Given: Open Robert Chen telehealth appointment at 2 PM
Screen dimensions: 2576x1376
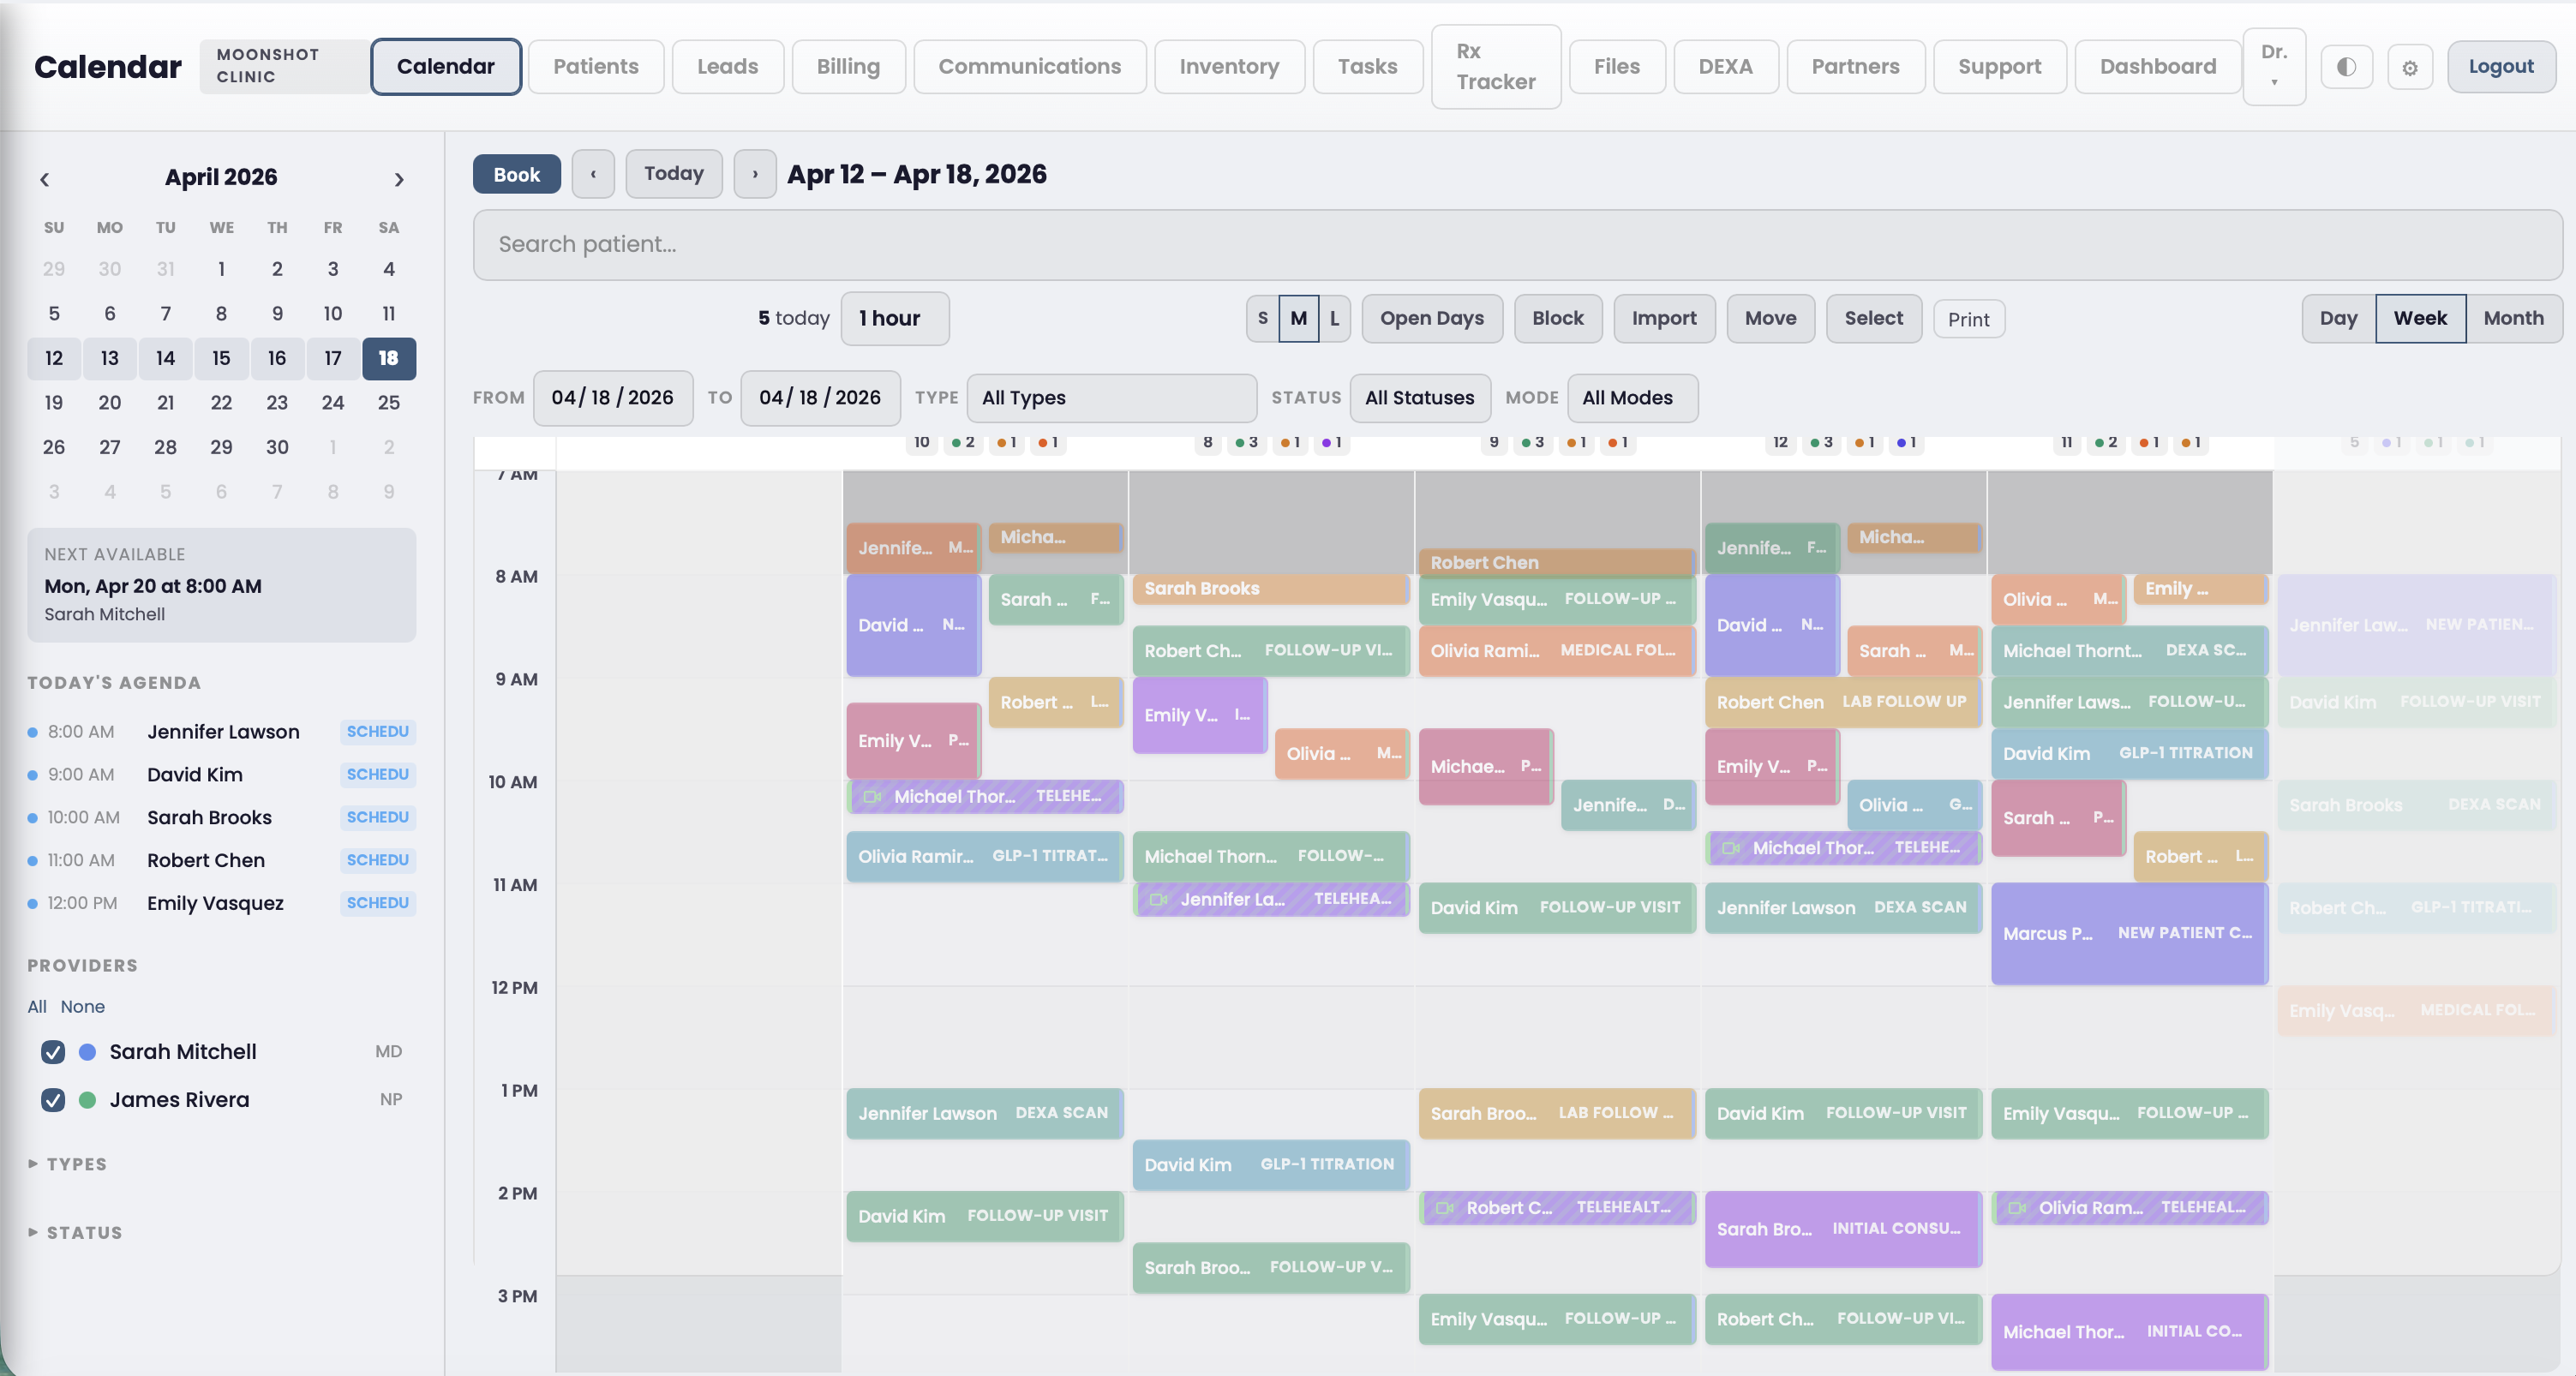Looking at the screenshot, I should (1557, 1207).
